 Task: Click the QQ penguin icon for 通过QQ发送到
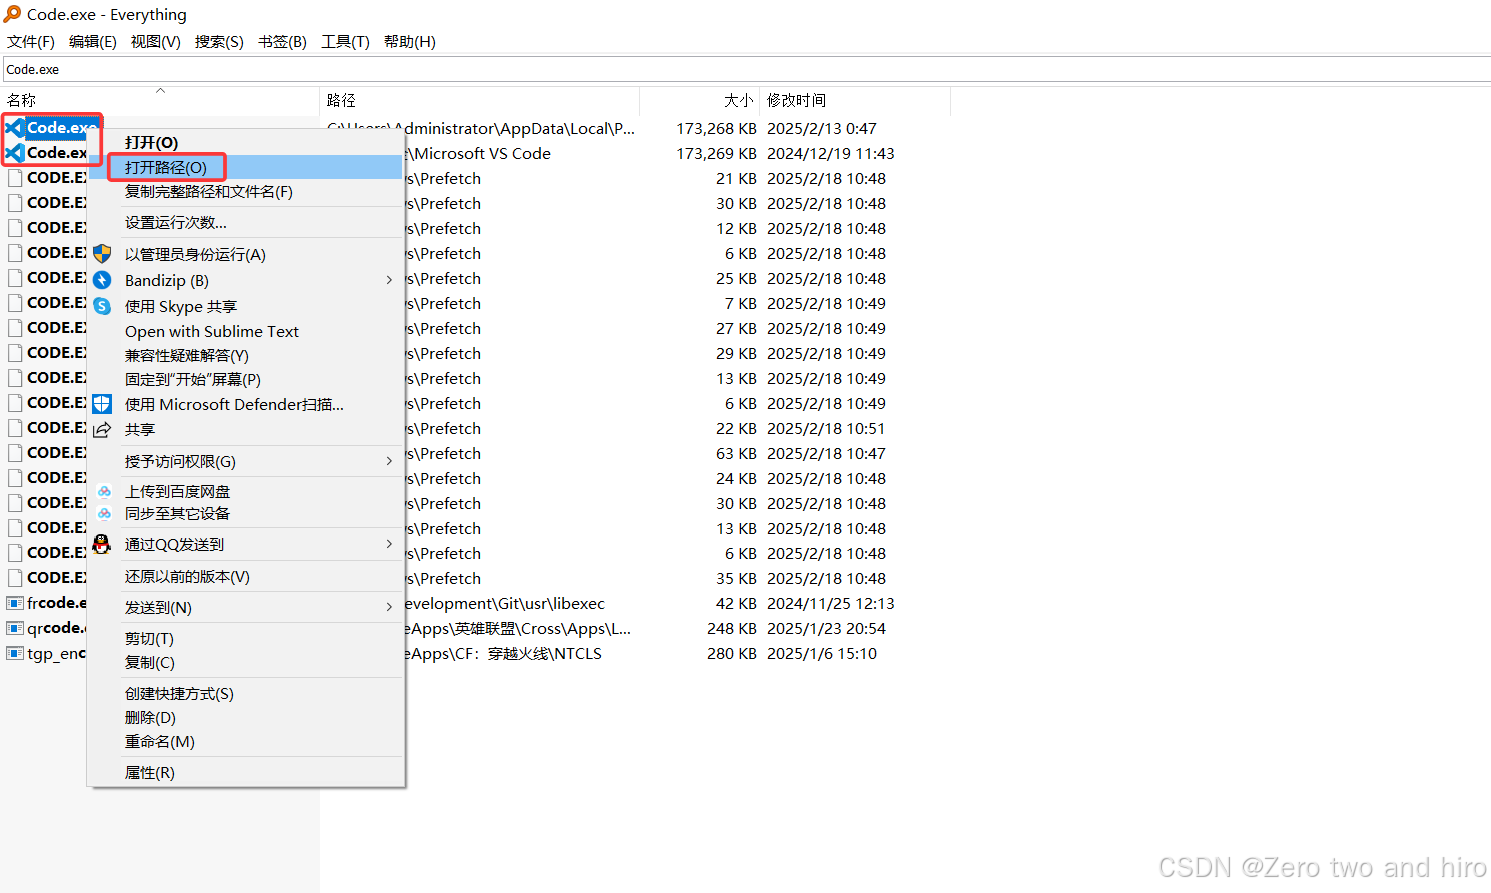tap(101, 544)
